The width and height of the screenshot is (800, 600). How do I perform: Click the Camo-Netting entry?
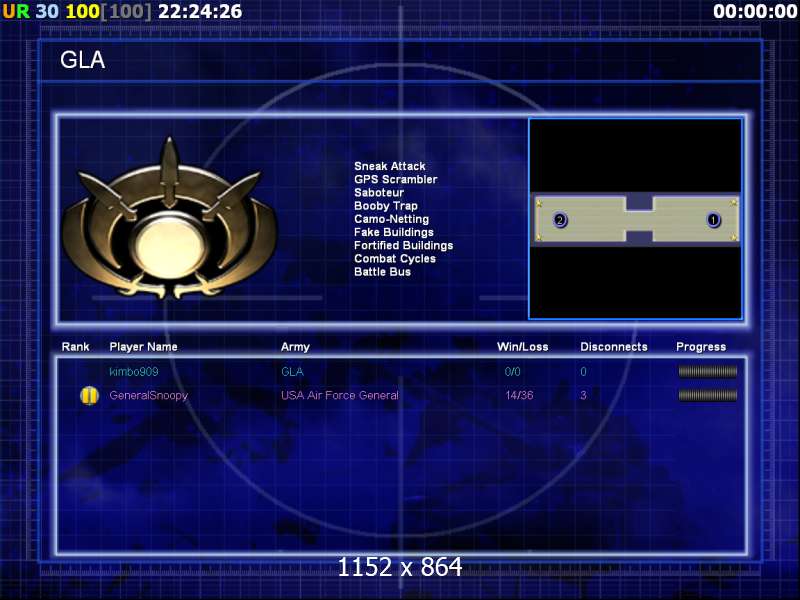pyautogui.click(x=391, y=219)
